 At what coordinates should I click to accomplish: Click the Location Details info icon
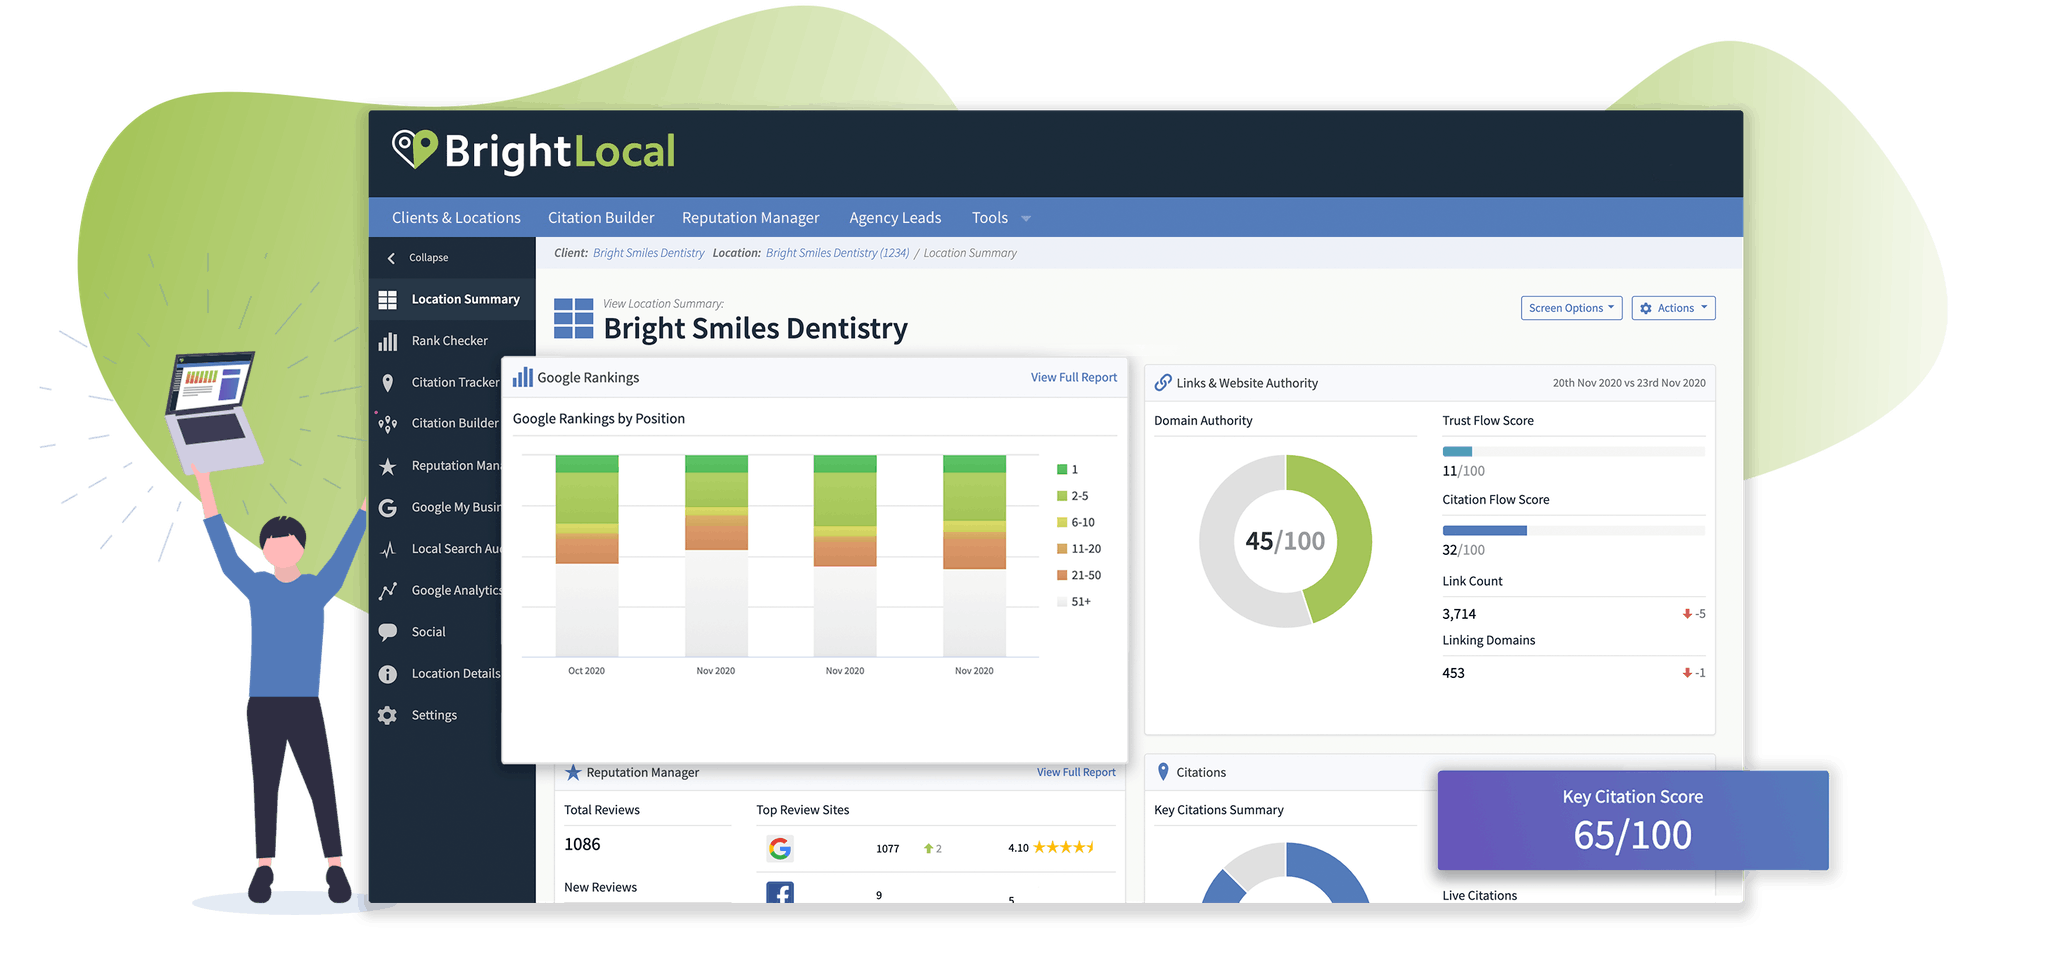(x=389, y=673)
